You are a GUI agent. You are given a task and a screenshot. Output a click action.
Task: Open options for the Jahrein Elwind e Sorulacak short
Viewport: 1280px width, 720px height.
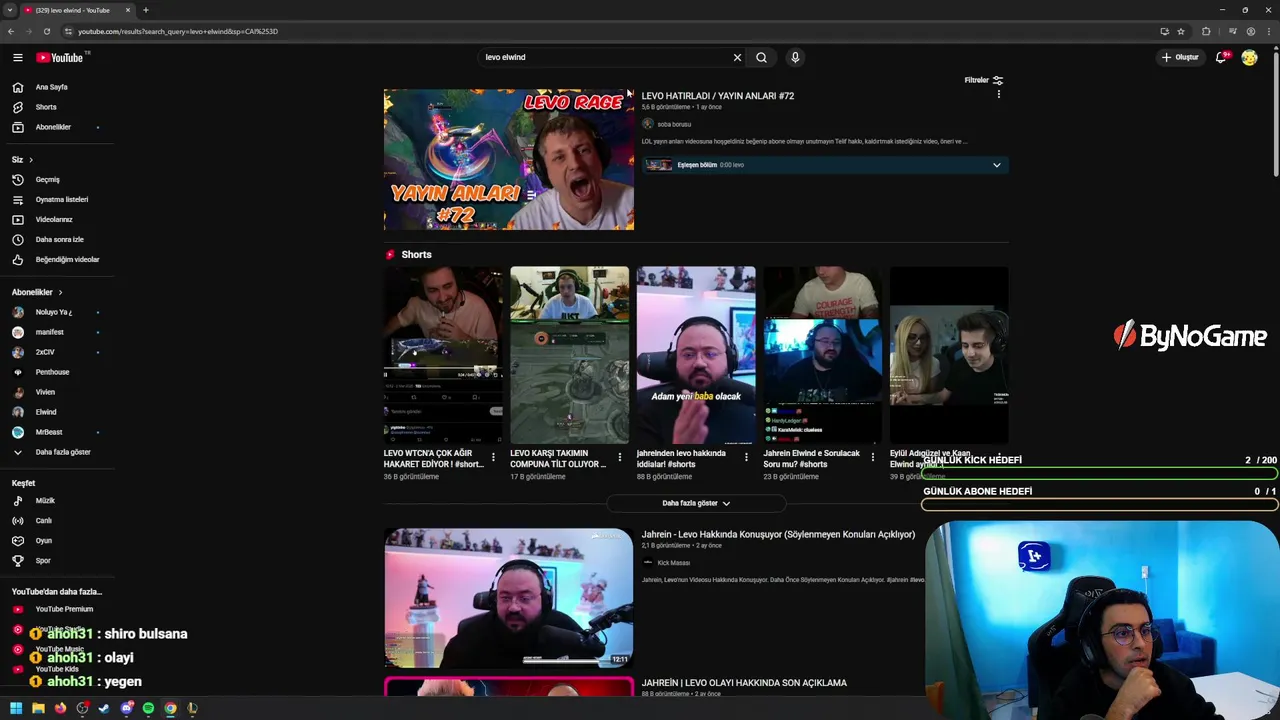tap(872, 457)
